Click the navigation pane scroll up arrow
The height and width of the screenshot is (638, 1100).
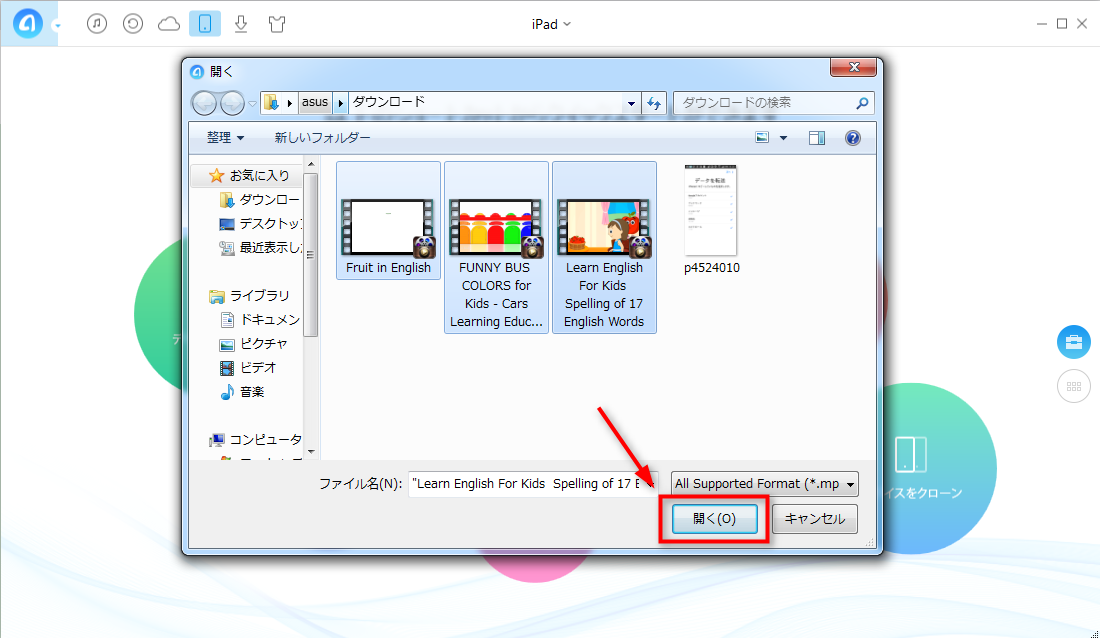[x=311, y=164]
